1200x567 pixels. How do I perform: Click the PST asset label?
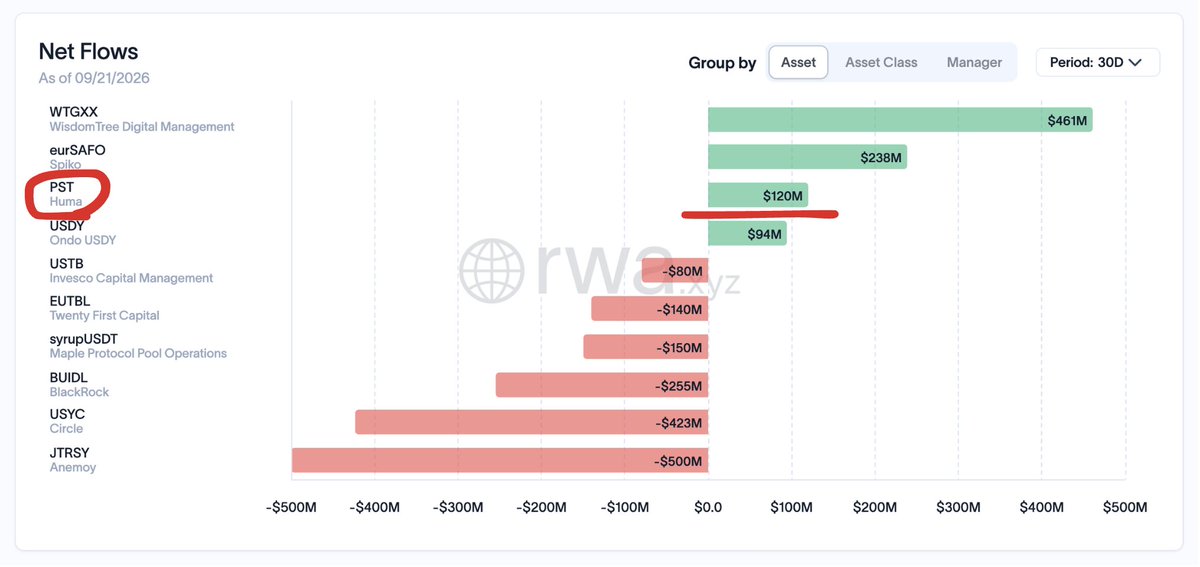click(62, 187)
